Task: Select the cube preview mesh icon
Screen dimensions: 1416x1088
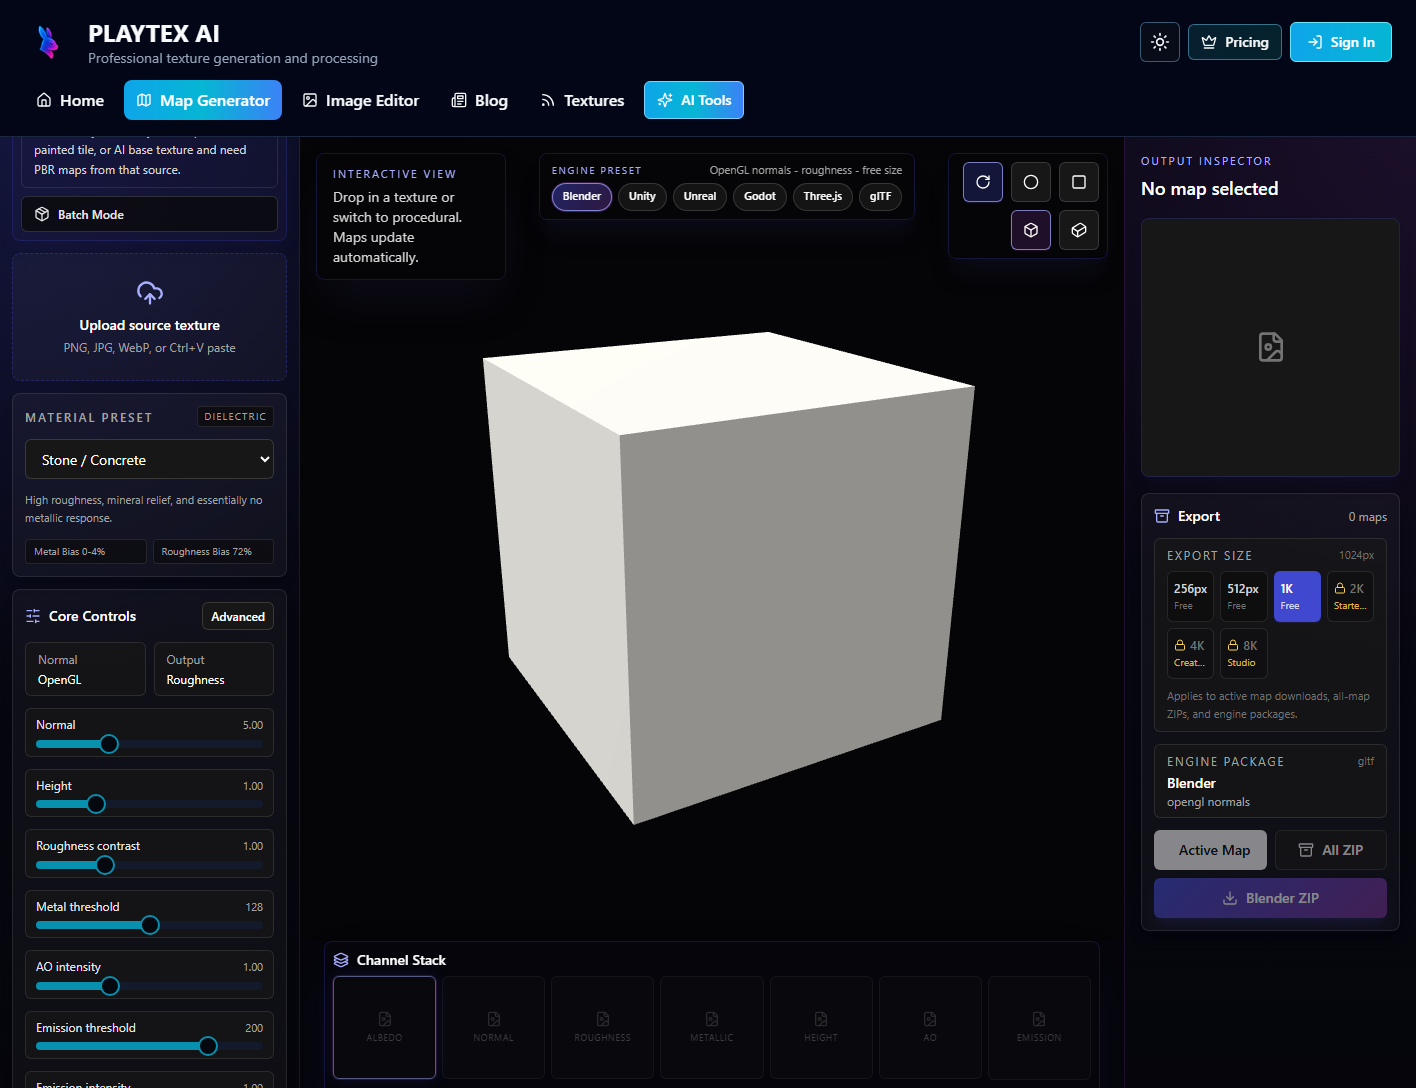Action: click(x=1031, y=230)
